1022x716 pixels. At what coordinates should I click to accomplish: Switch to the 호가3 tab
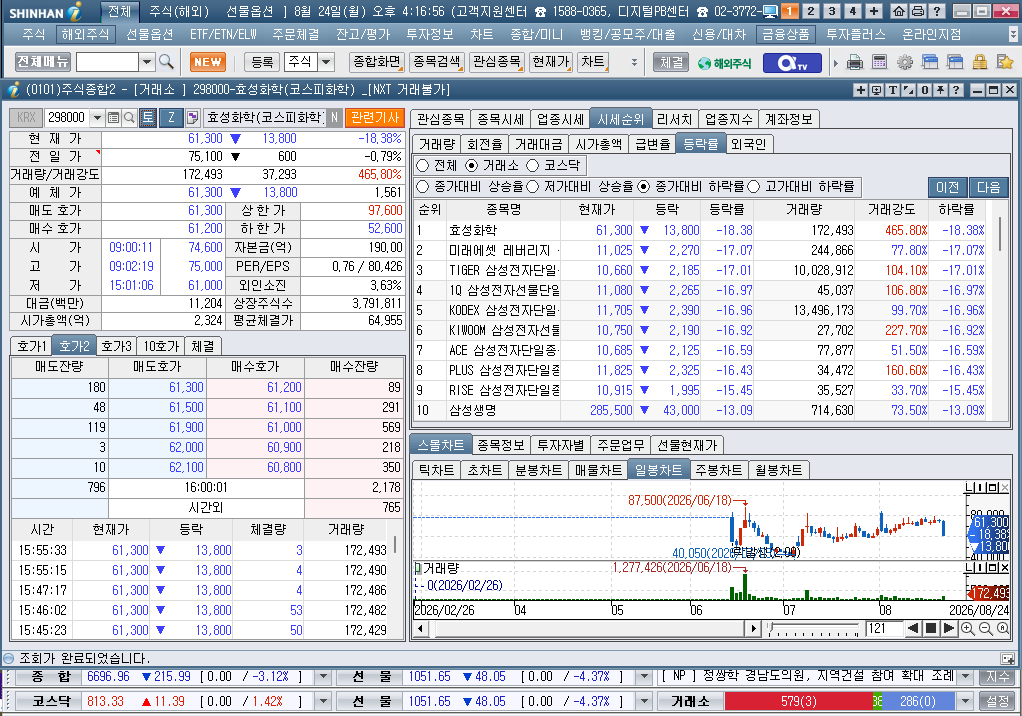tap(117, 346)
